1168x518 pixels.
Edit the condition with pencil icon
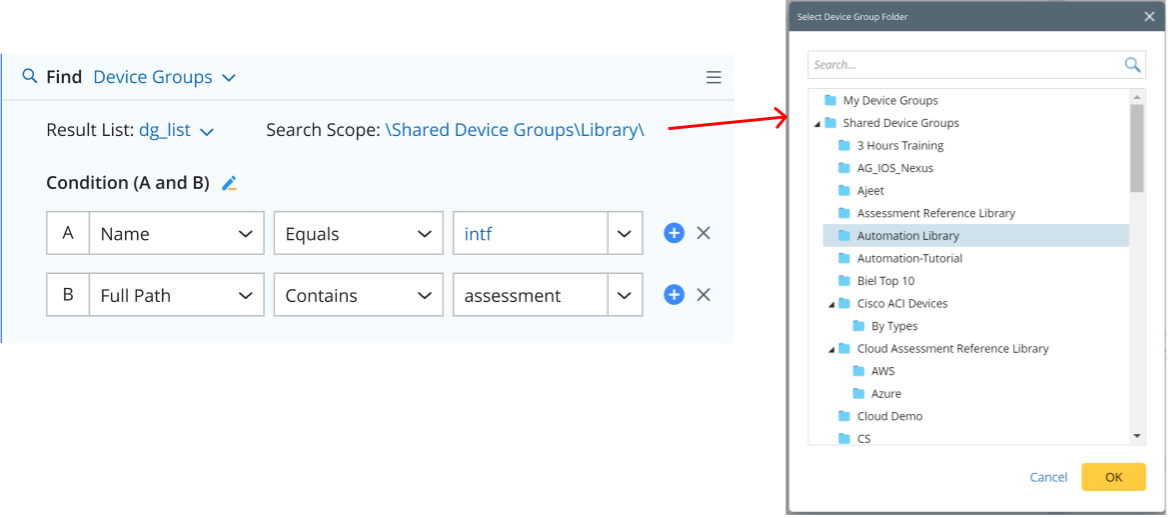tap(229, 183)
